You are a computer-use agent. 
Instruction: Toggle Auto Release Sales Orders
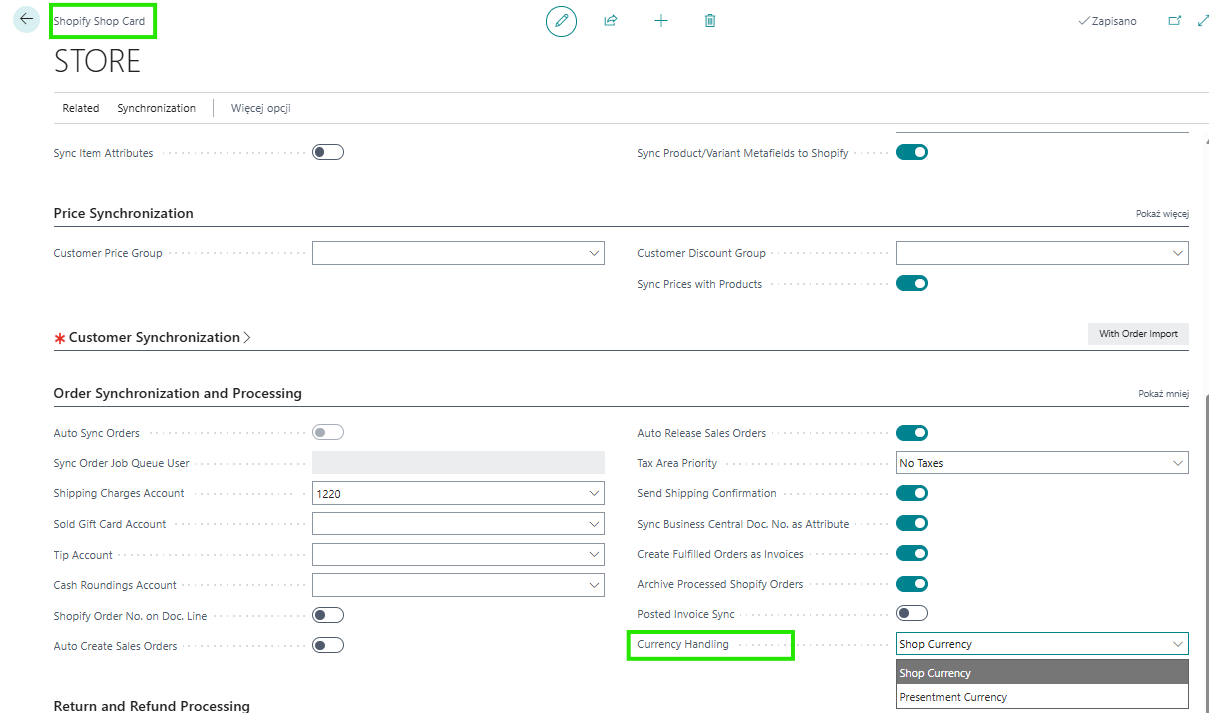click(912, 433)
